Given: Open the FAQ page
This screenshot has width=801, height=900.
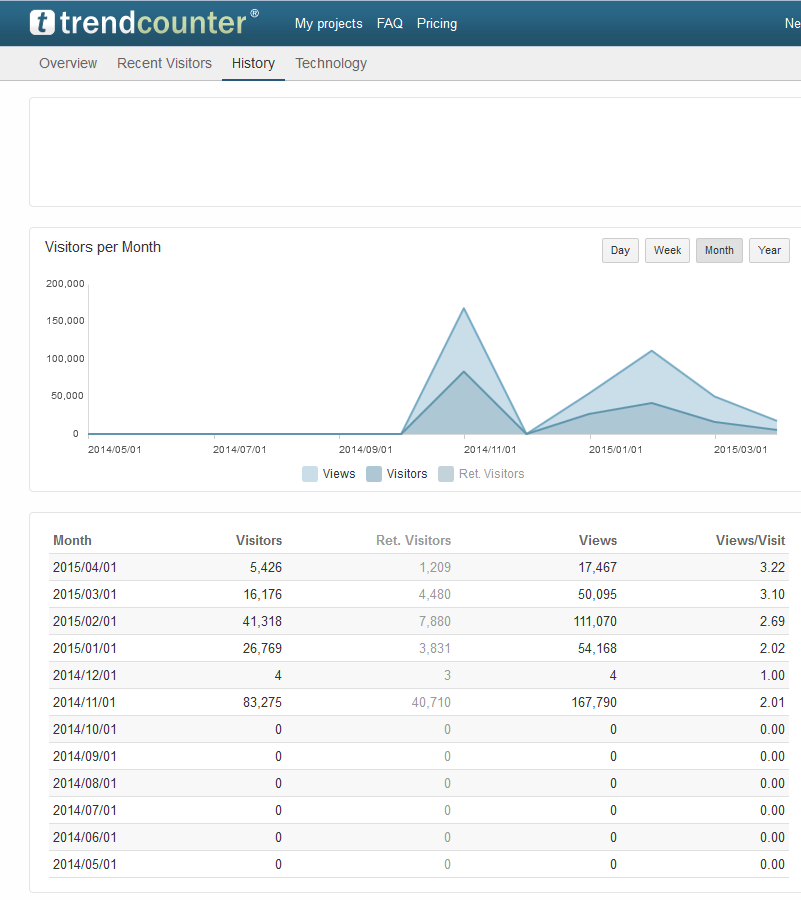Looking at the screenshot, I should pos(390,23).
